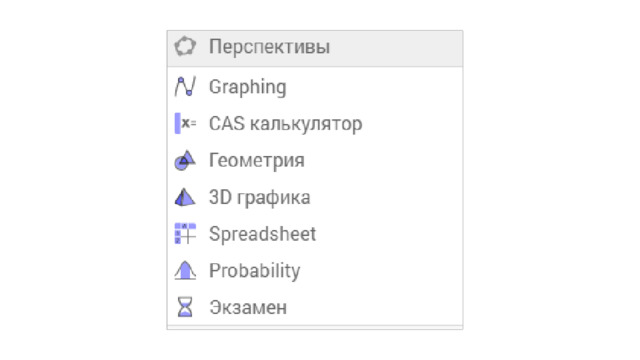Click the word калькулятор in the CAS entry
Viewport: 640px width, 360px height.
click(x=306, y=124)
